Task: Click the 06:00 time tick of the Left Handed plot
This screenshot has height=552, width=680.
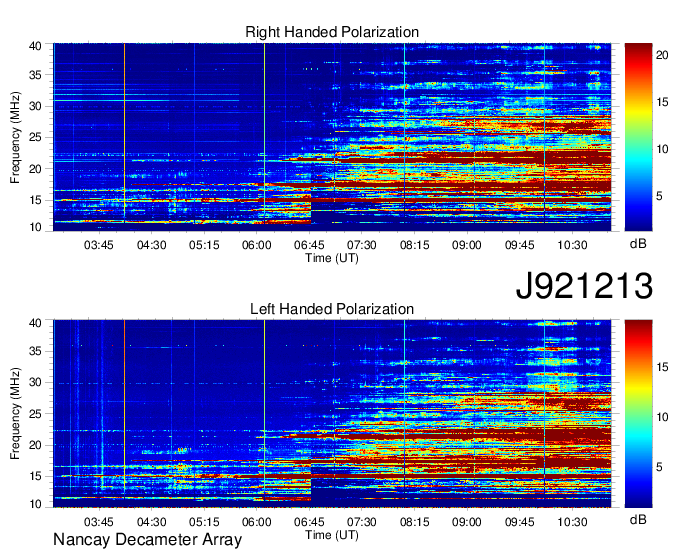Action: click(257, 522)
